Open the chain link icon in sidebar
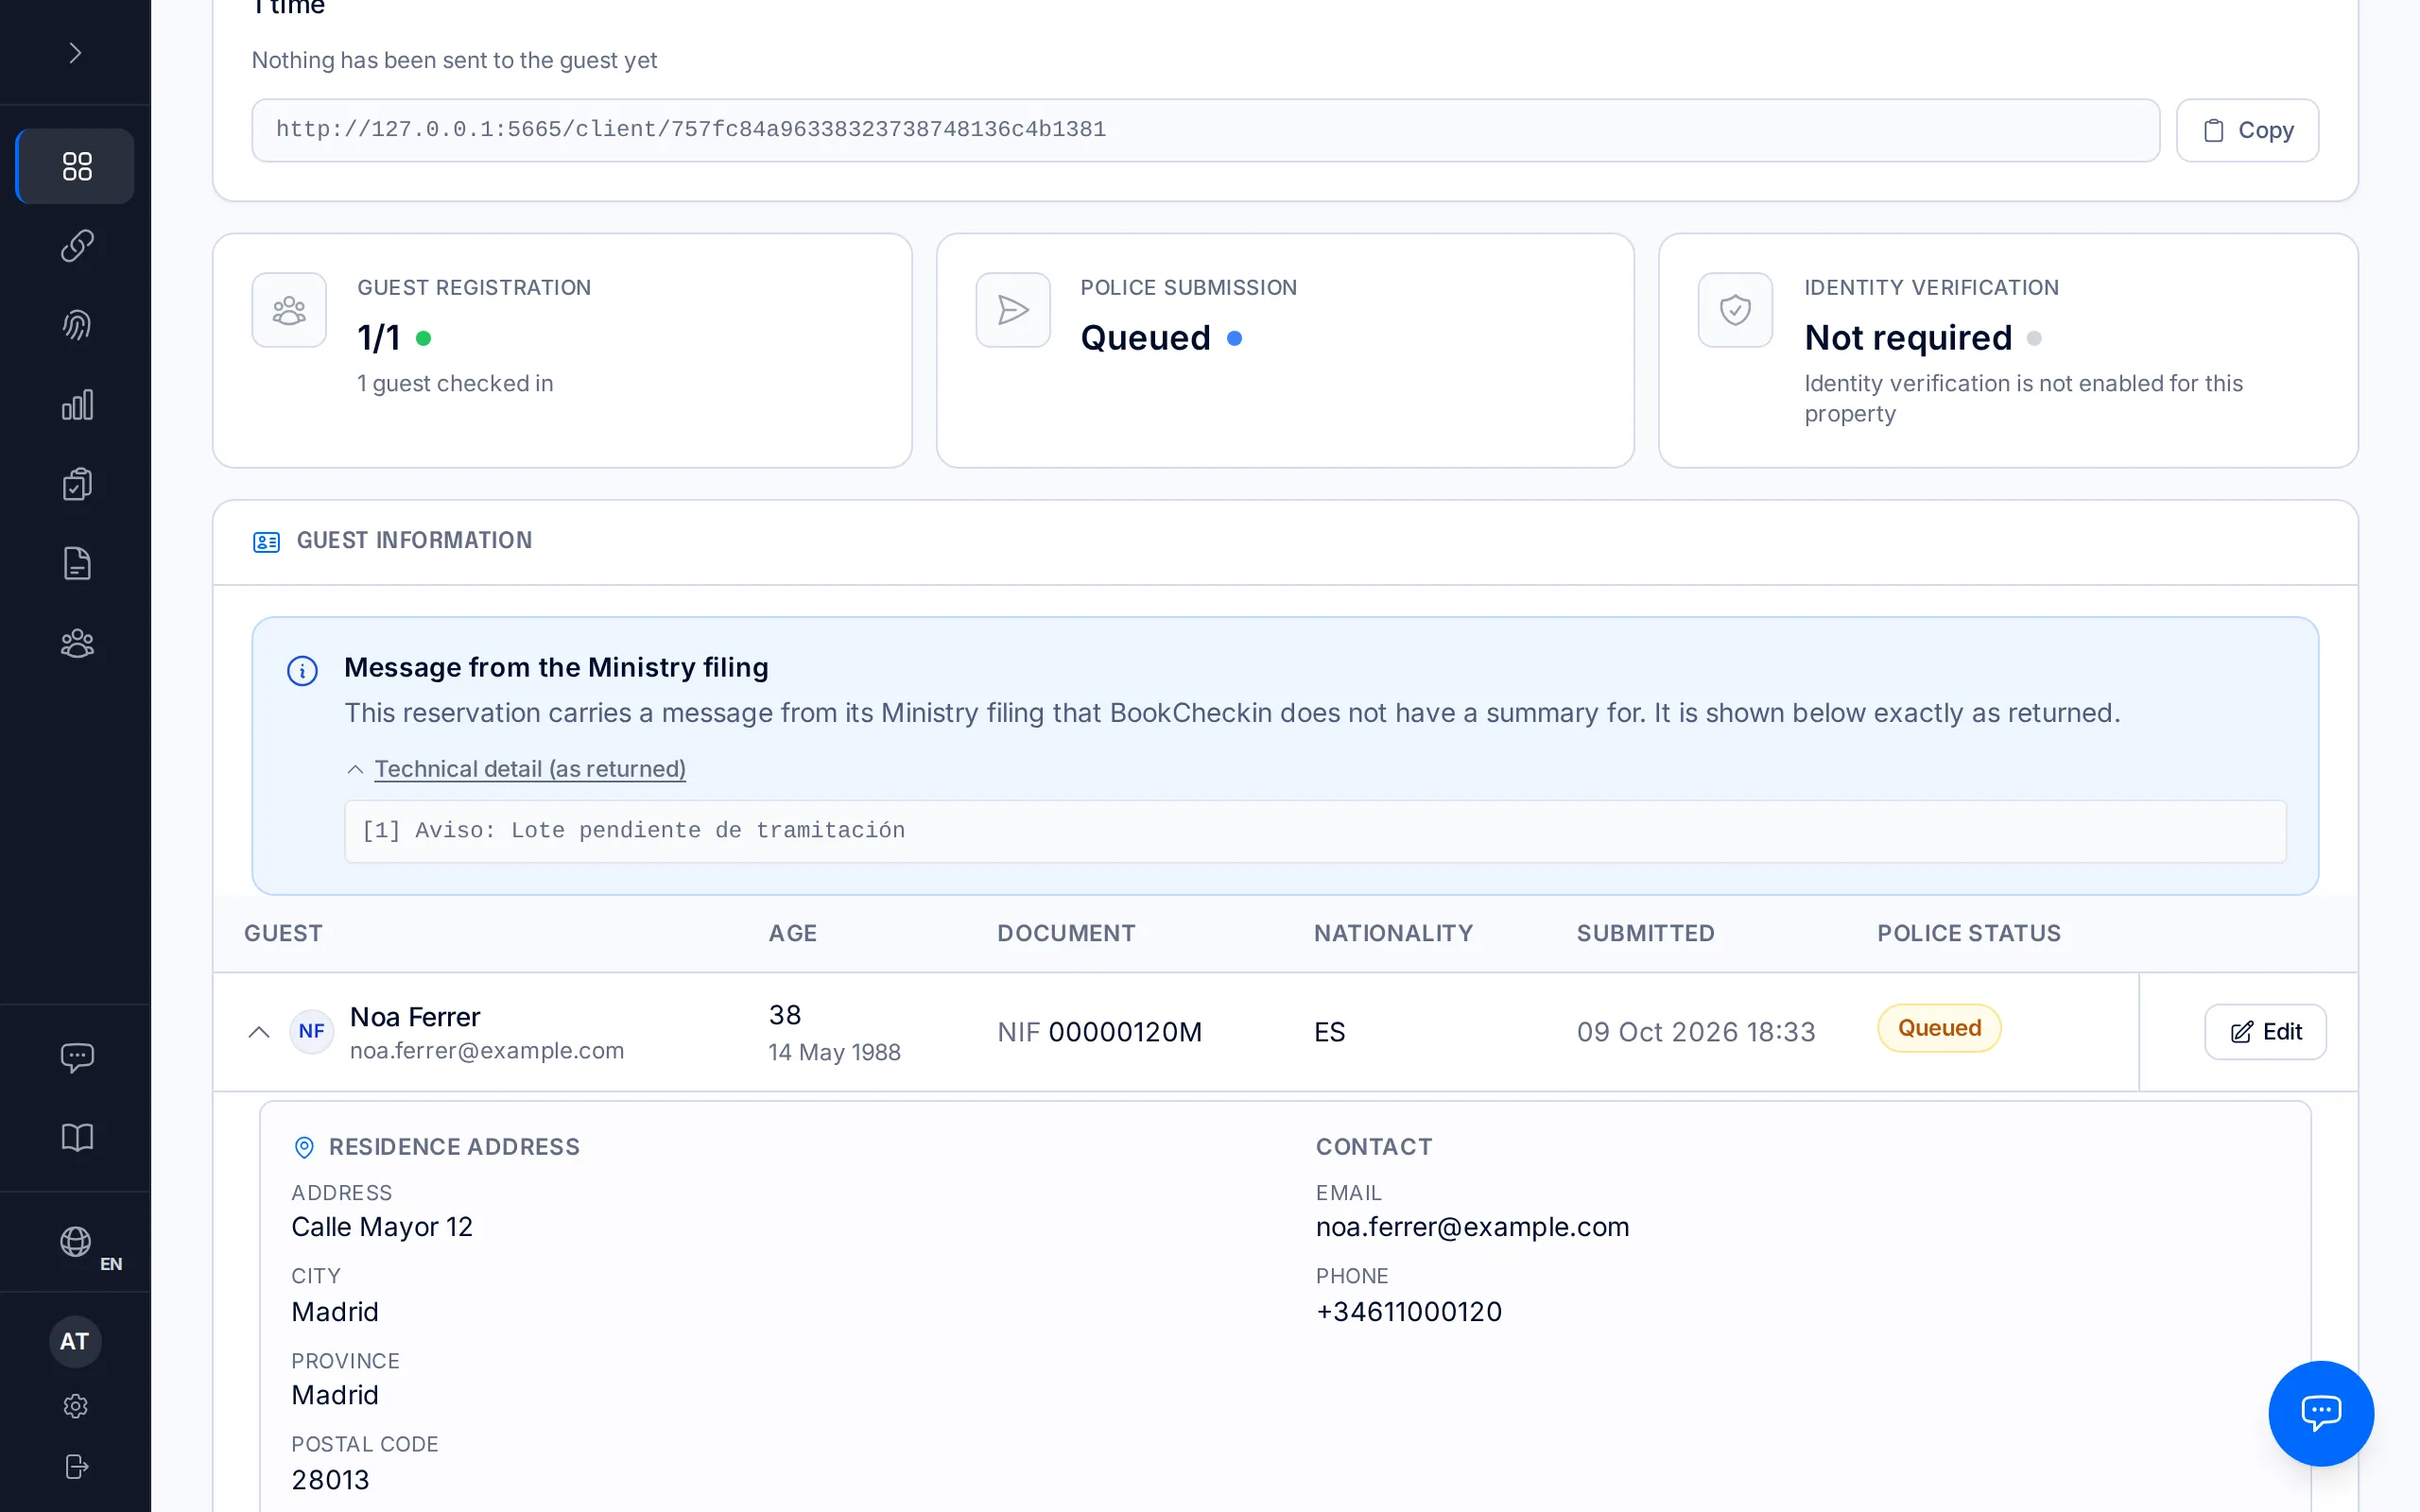This screenshot has height=1512, width=2420. (76, 246)
